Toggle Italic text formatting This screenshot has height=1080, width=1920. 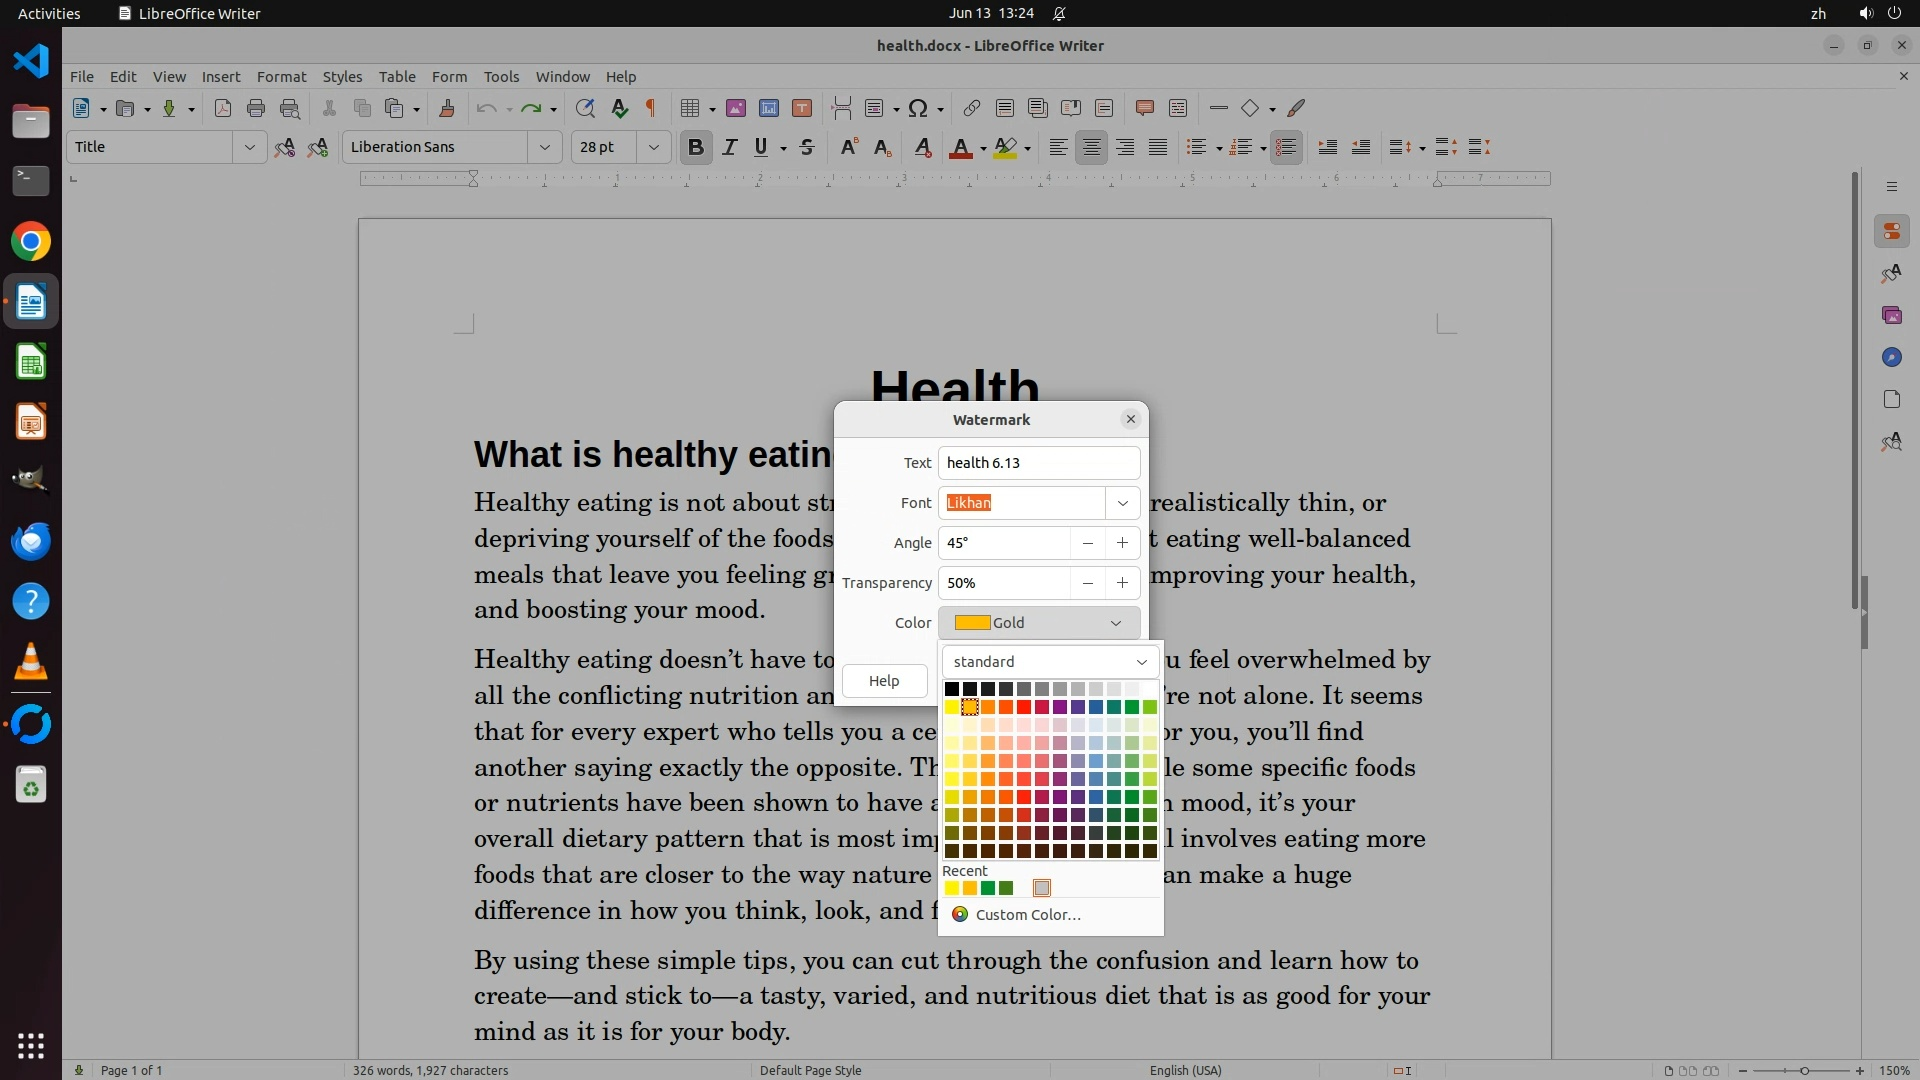point(729,148)
